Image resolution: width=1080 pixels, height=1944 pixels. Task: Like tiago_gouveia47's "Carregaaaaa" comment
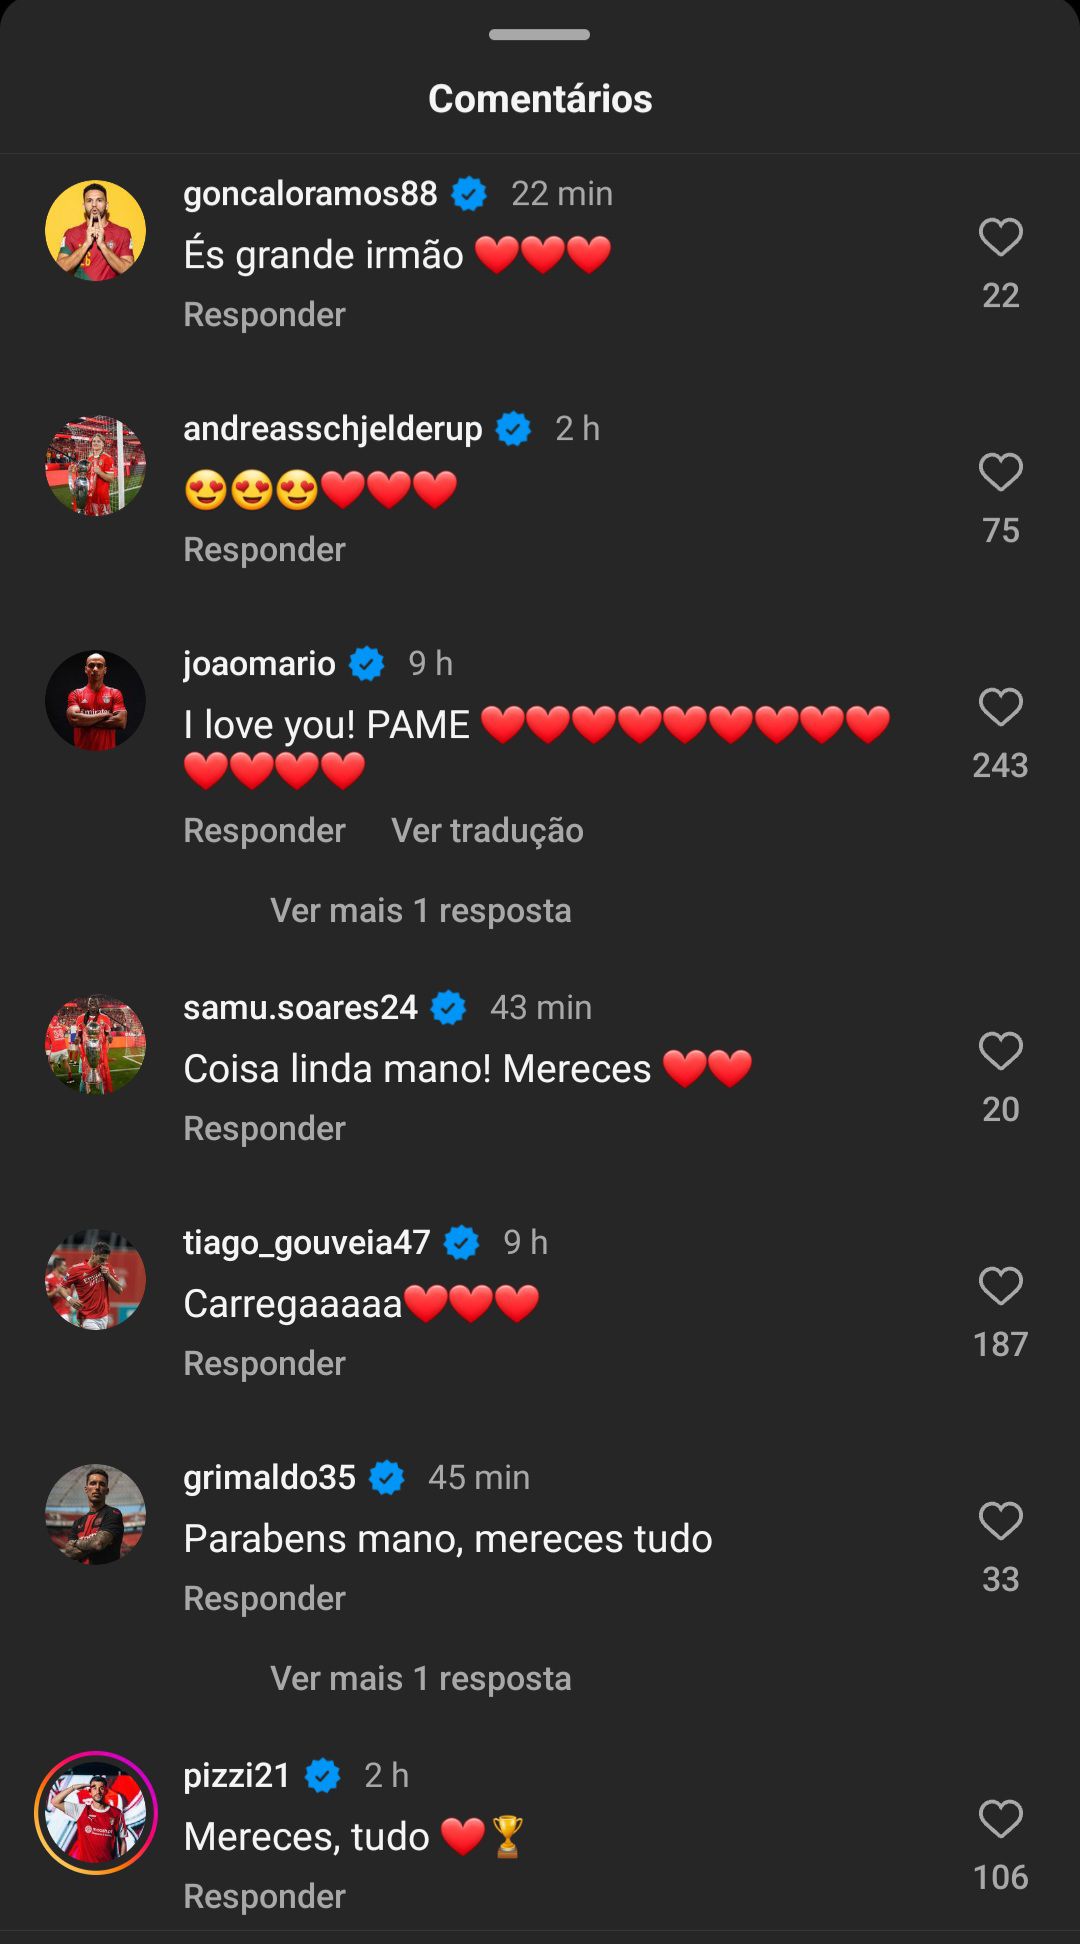[x=1000, y=1287]
